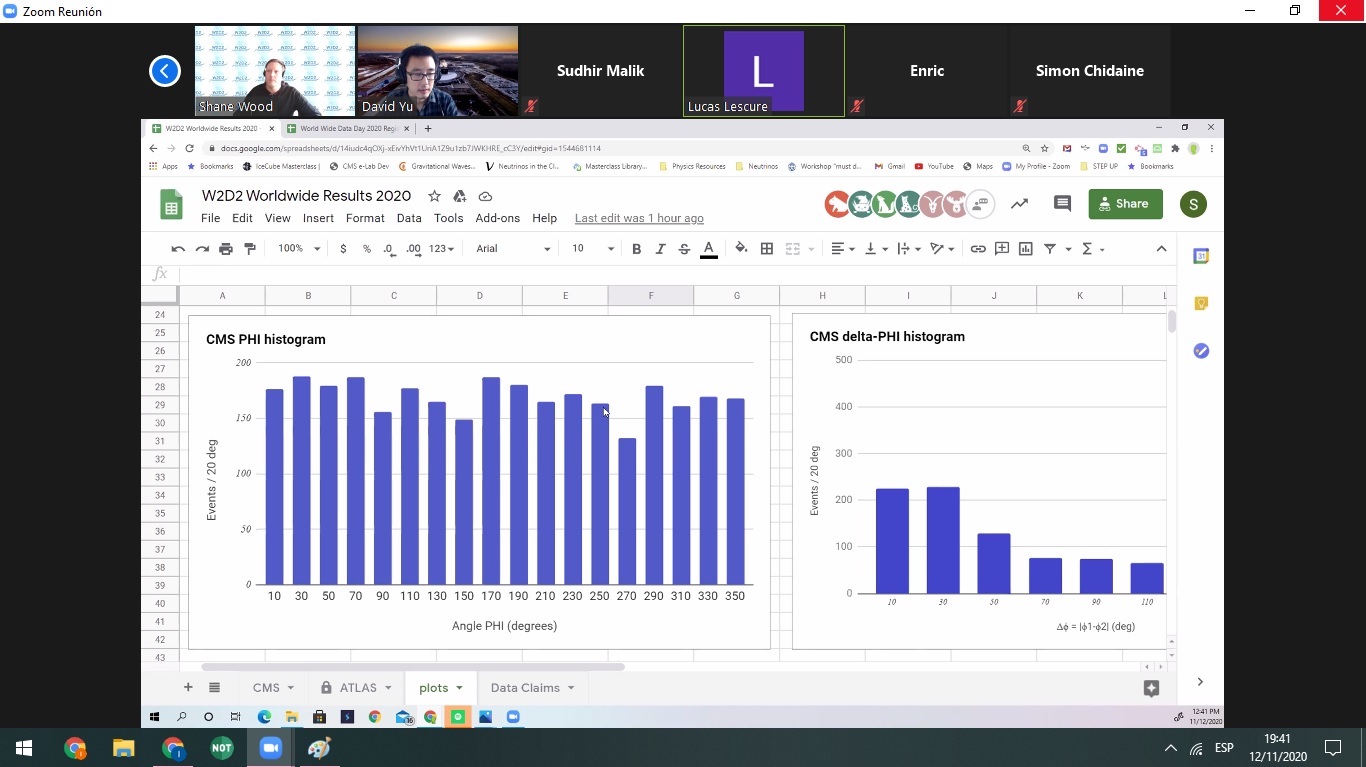
Task: Open the 100% zoom level dropdown
Action: click(x=299, y=249)
